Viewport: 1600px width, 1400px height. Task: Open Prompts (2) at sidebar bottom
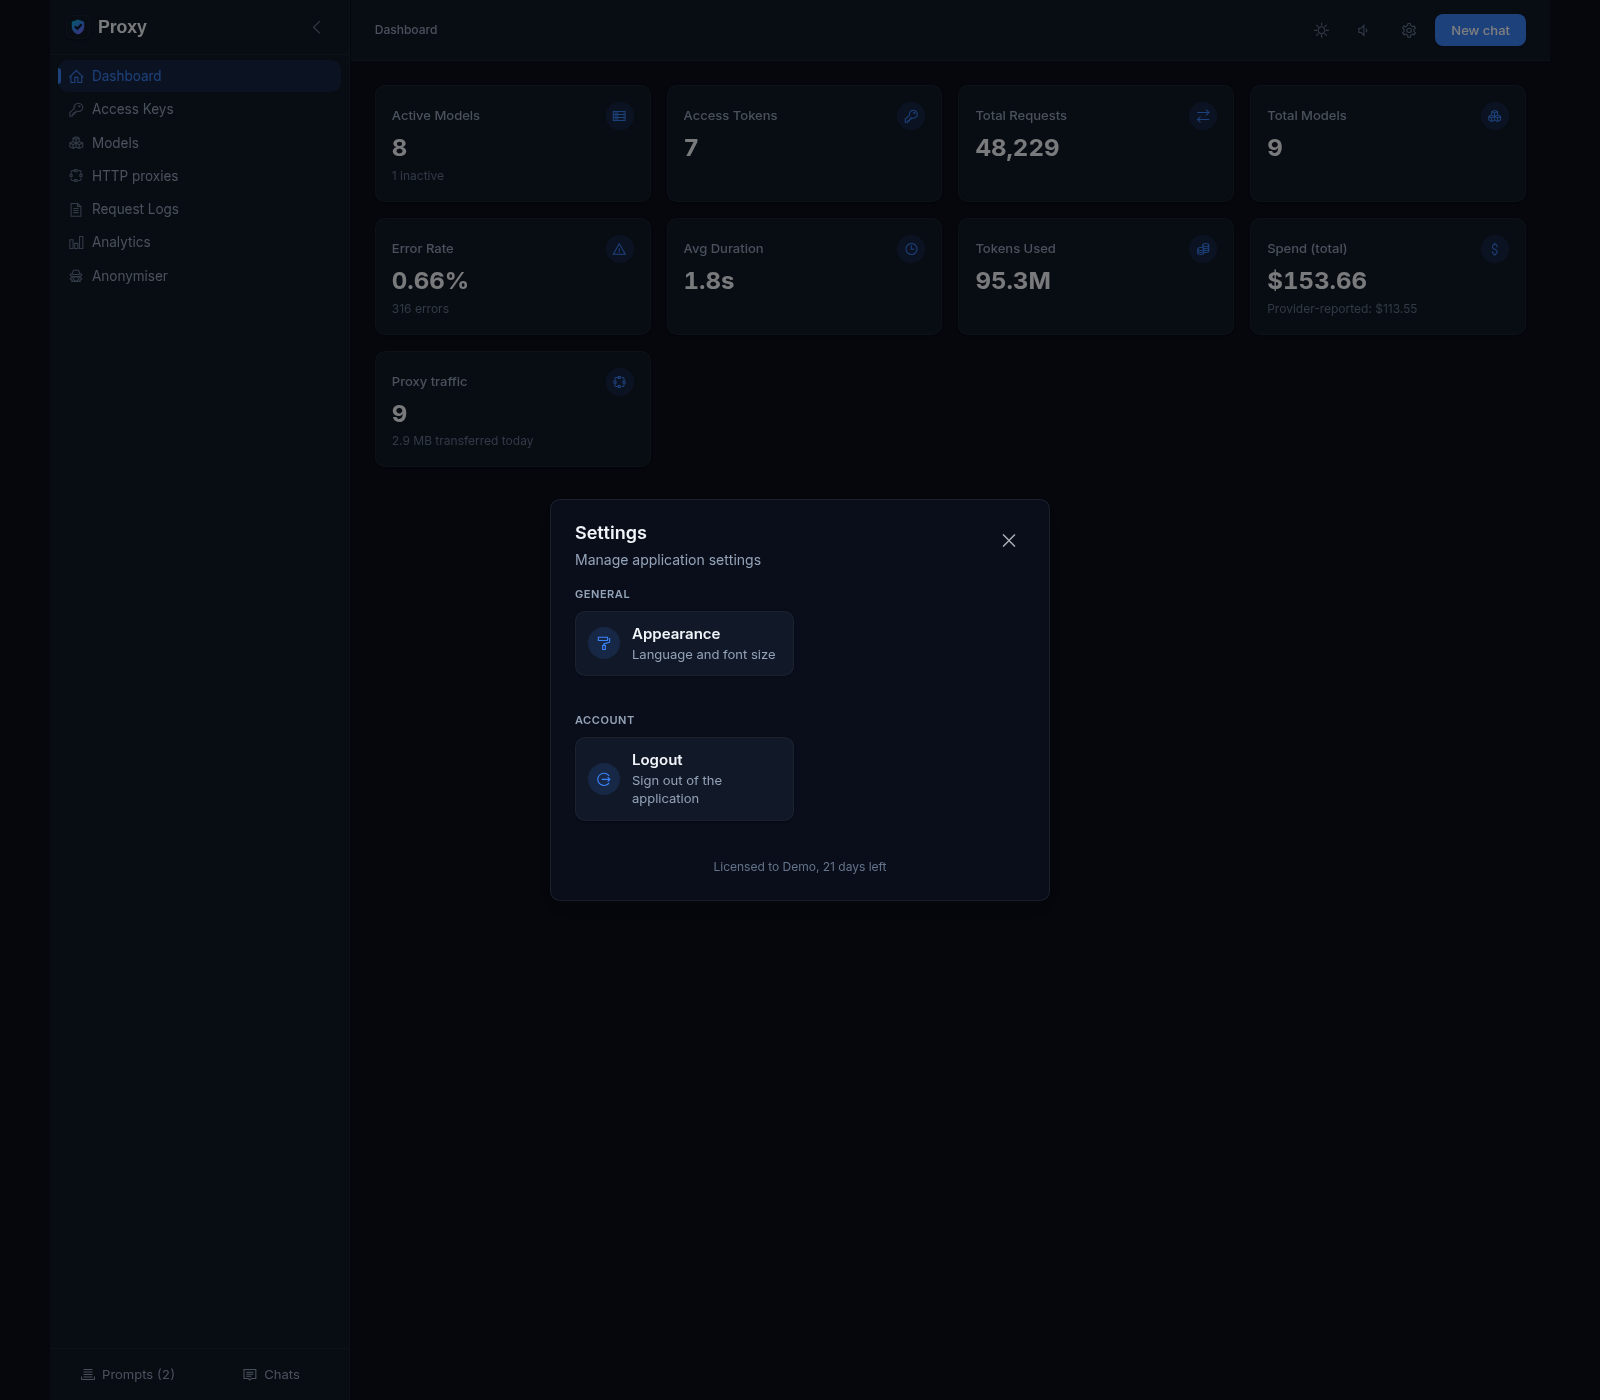pos(128,1375)
